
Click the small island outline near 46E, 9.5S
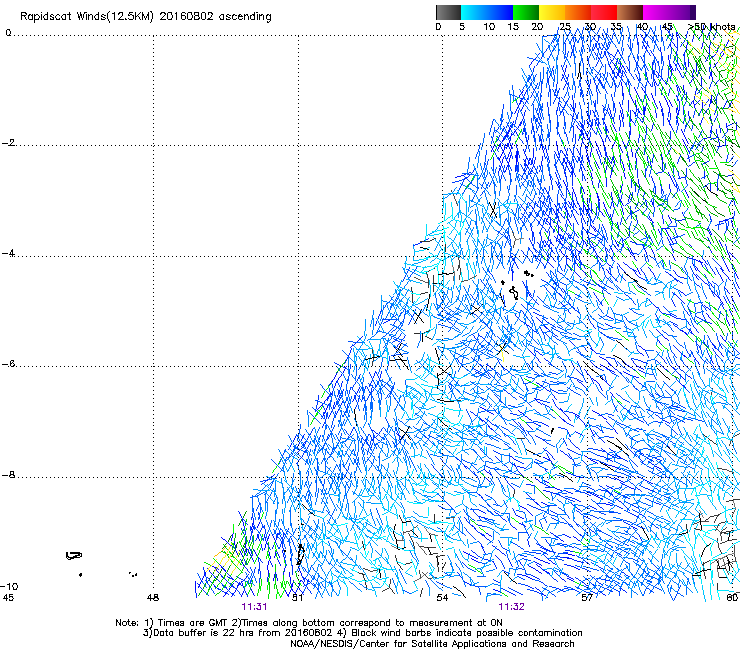click(74, 556)
